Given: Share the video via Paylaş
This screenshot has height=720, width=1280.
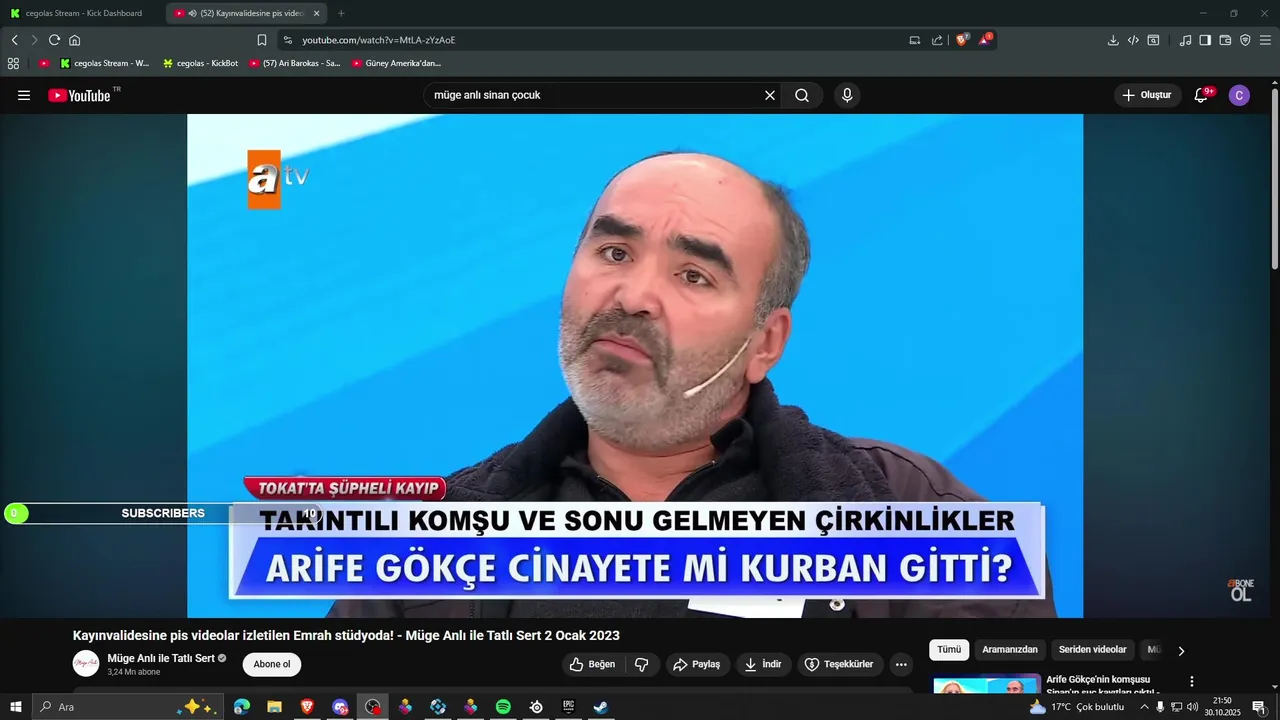Looking at the screenshot, I should 696,664.
